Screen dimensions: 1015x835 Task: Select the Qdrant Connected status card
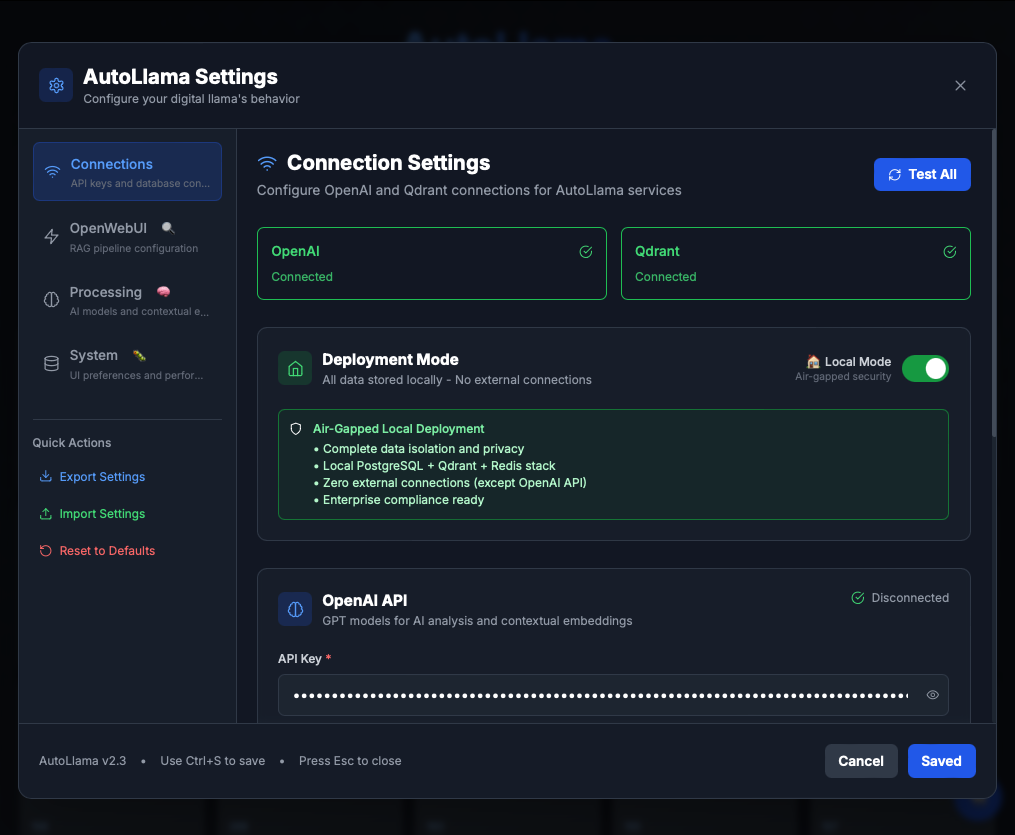pyautogui.click(x=796, y=263)
